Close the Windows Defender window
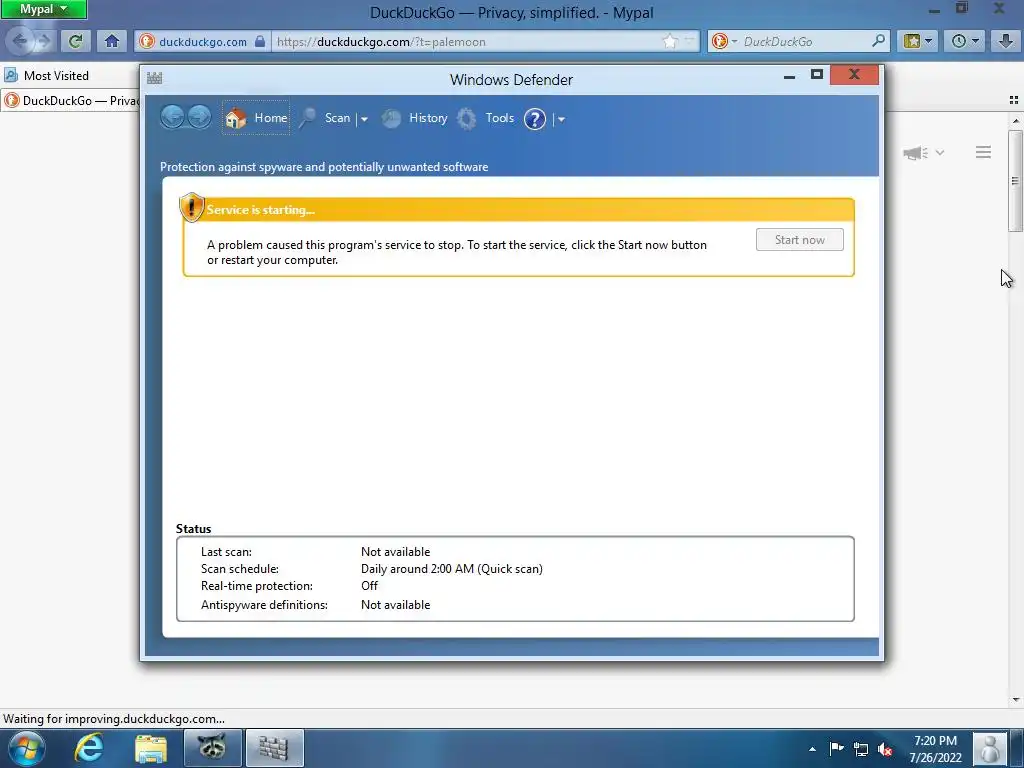Viewport: 1024px width, 768px height. [x=854, y=74]
